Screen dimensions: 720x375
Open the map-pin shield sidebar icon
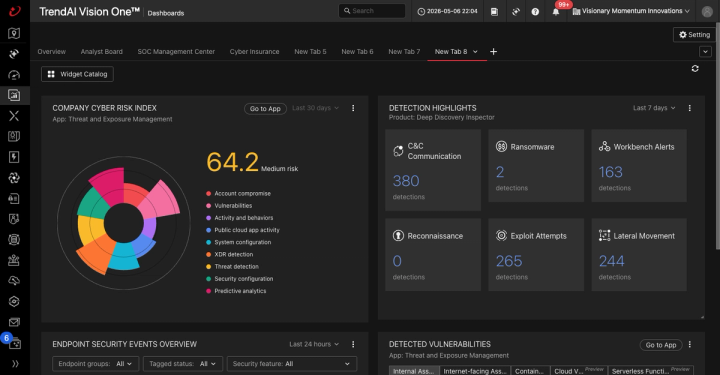tap(14, 33)
